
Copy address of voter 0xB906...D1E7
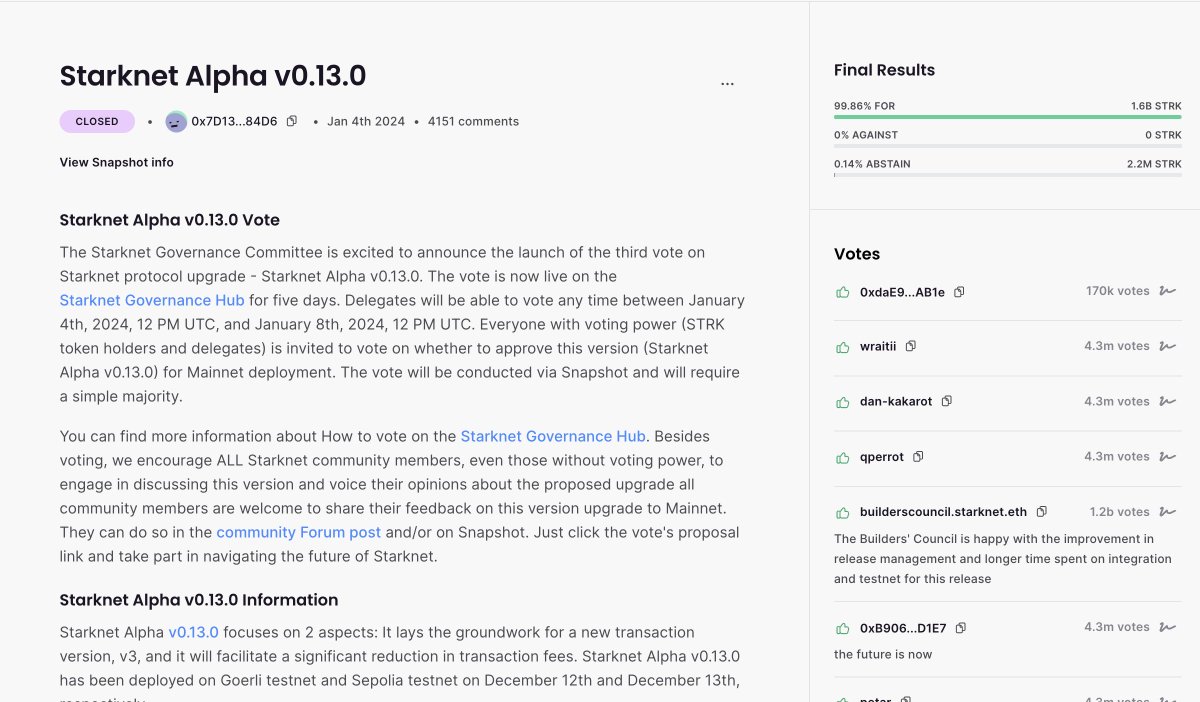961,628
